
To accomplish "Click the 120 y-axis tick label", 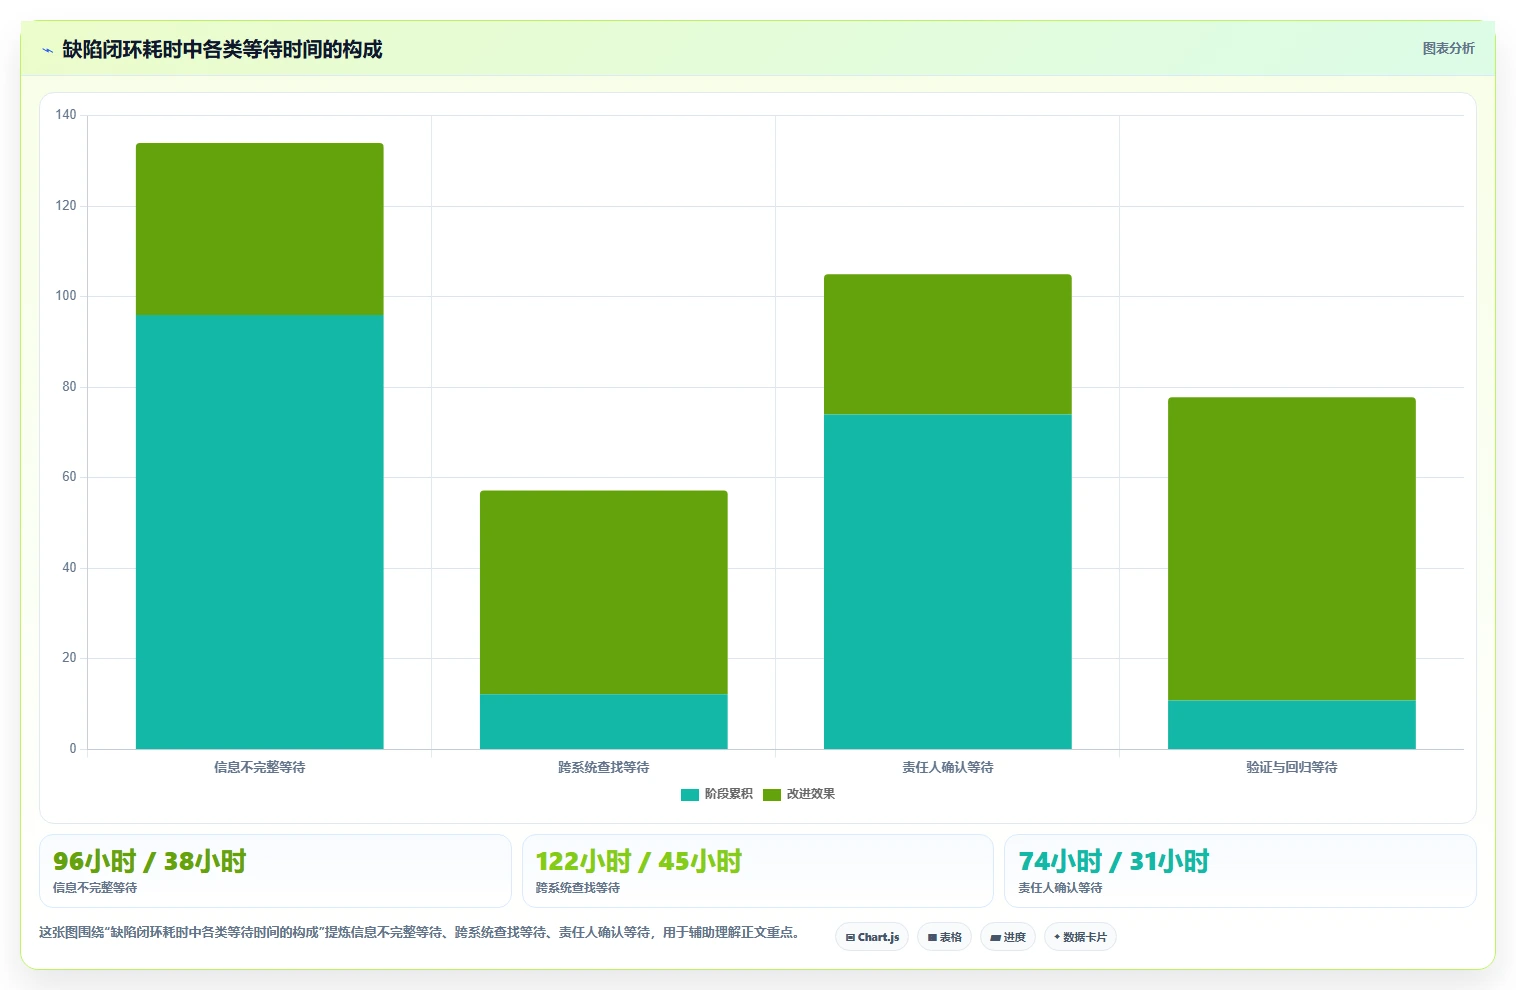I will [66, 206].
